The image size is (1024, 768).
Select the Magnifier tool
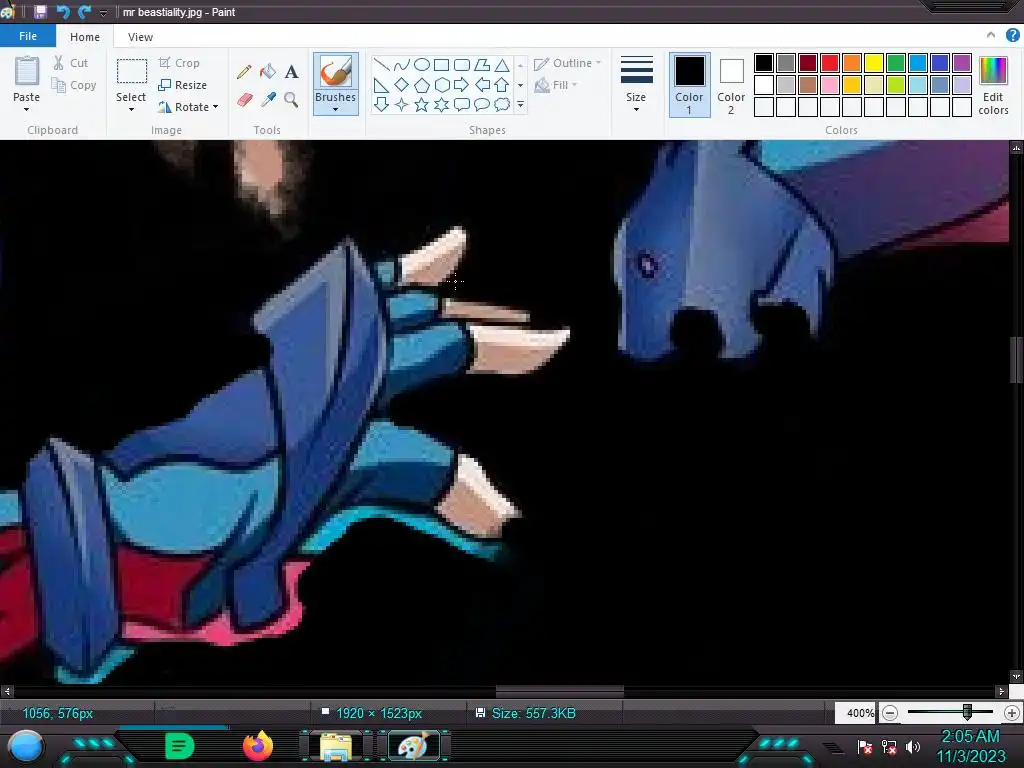[x=291, y=99]
